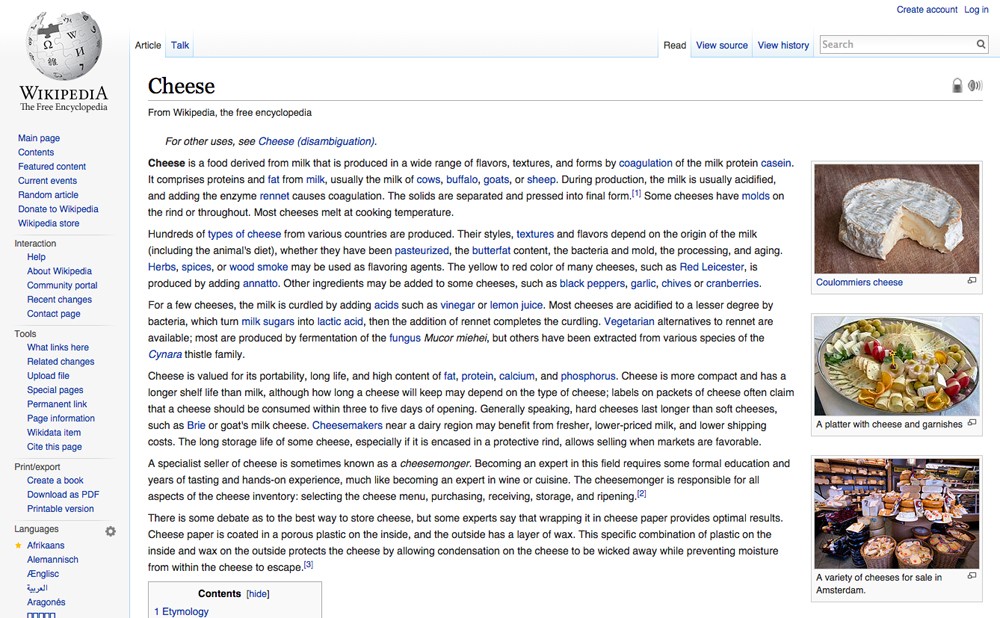Open What links here tool
This screenshot has width=1000, height=618.
57,347
